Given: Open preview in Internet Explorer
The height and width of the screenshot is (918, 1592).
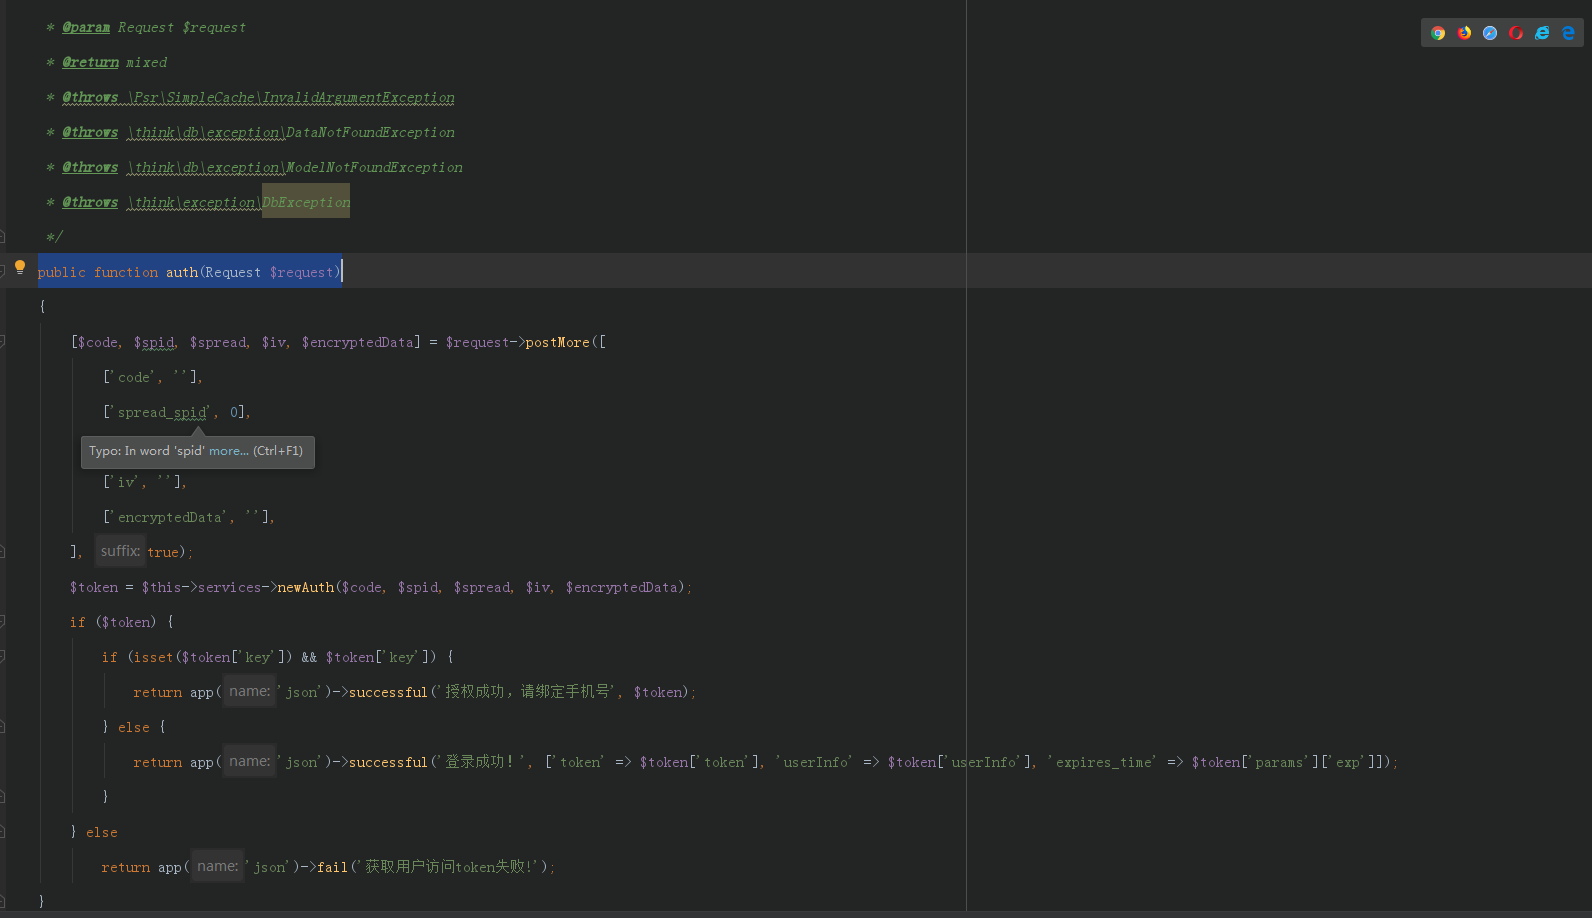Looking at the screenshot, I should pyautogui.click(x=1542, y=33).
